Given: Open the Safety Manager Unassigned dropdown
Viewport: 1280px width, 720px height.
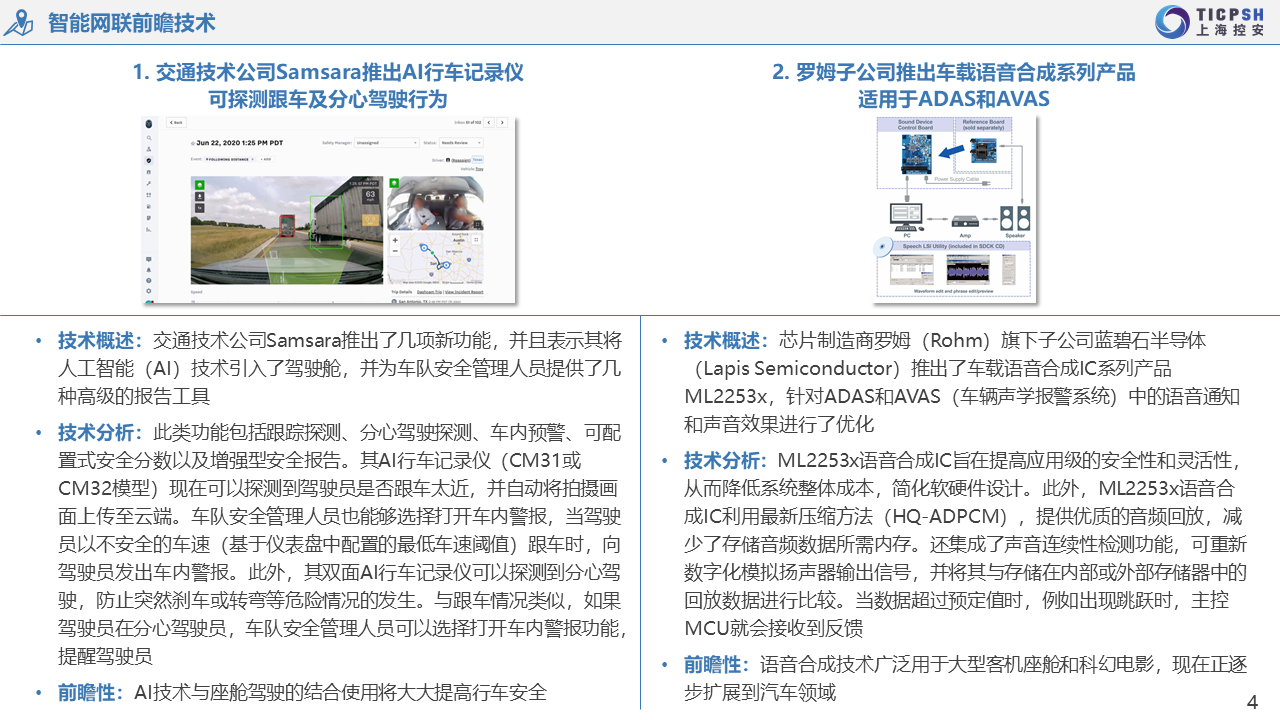Looking at the screenshot, I should click(388, 143).
